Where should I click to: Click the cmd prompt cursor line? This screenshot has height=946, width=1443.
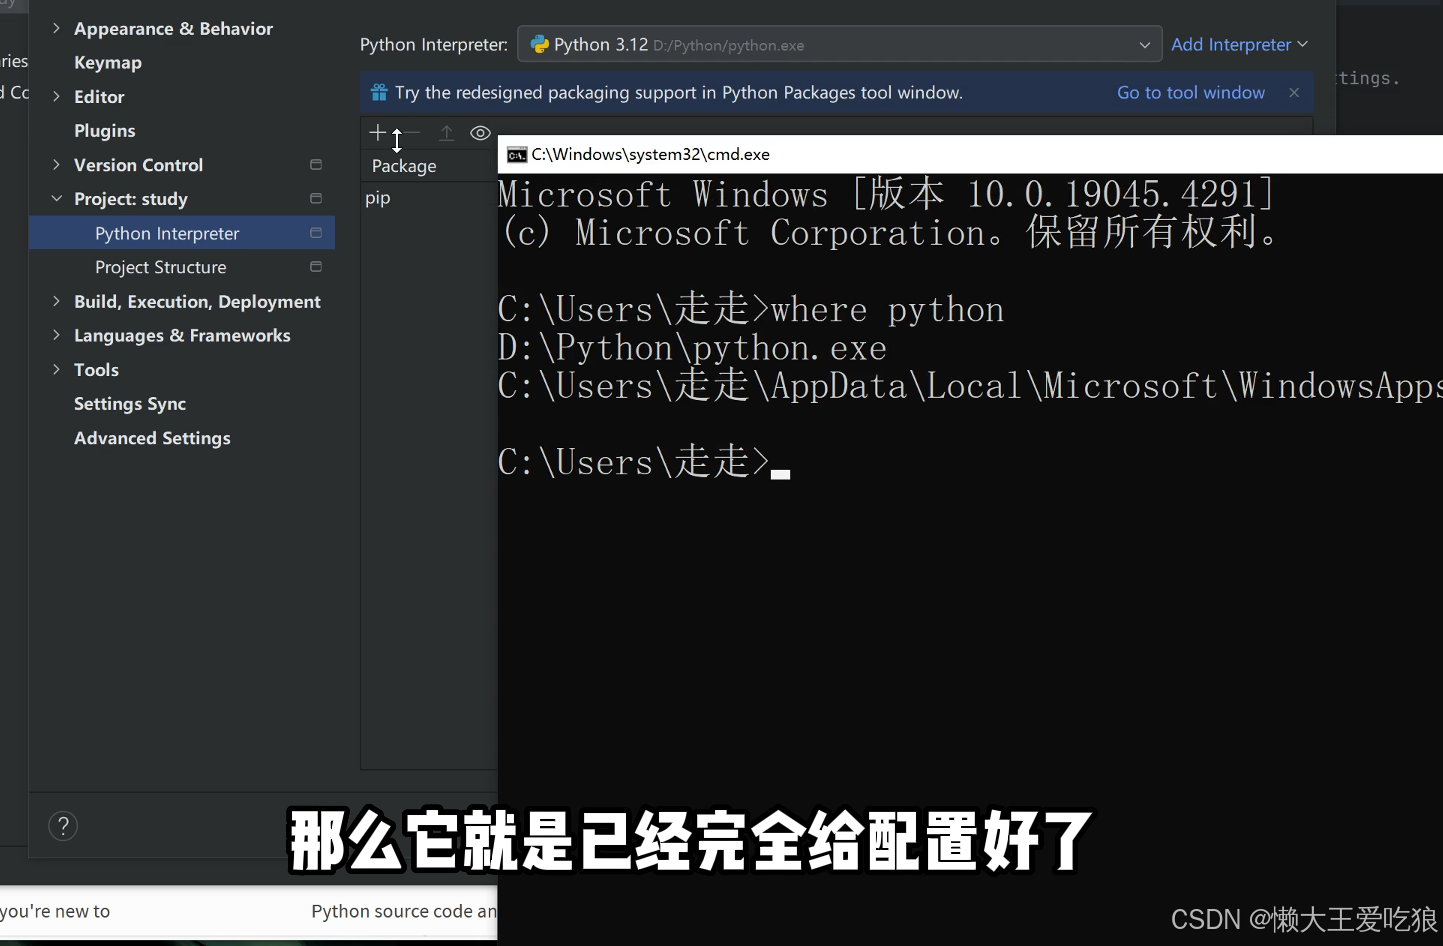644,462
